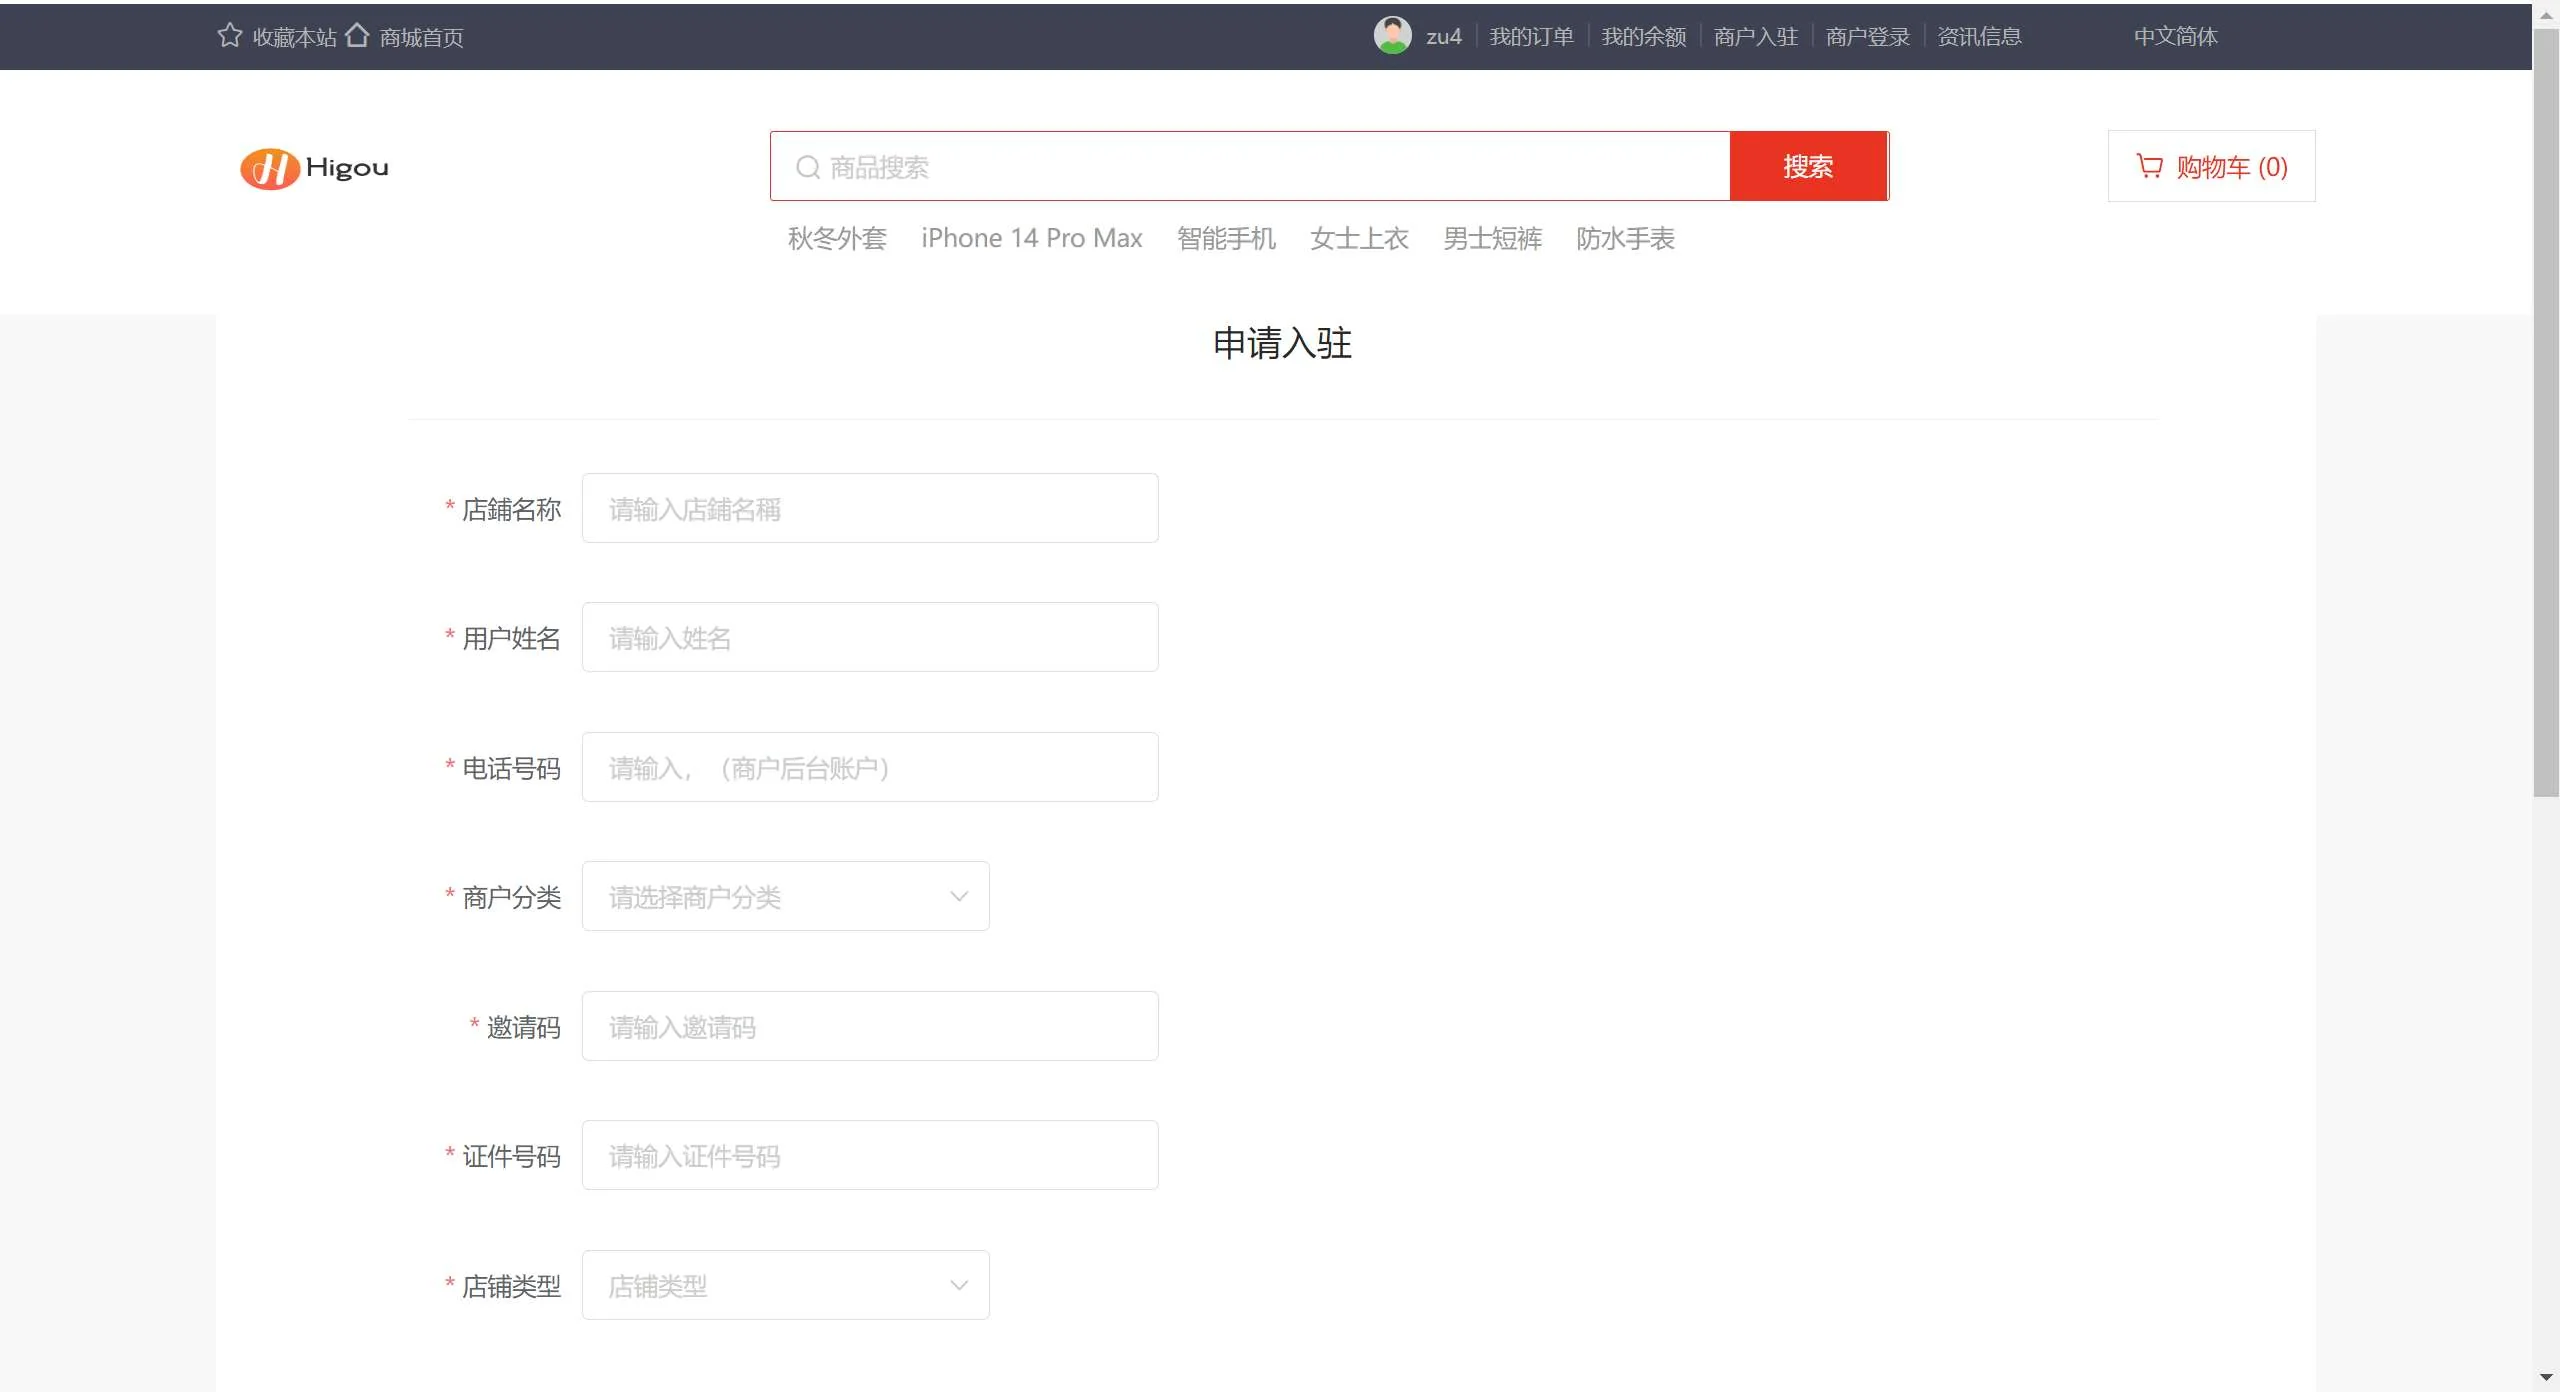Open the 商户分类 dropdown
The width and height of the screenshot is (2560, 1392).
tap(785, 897)
